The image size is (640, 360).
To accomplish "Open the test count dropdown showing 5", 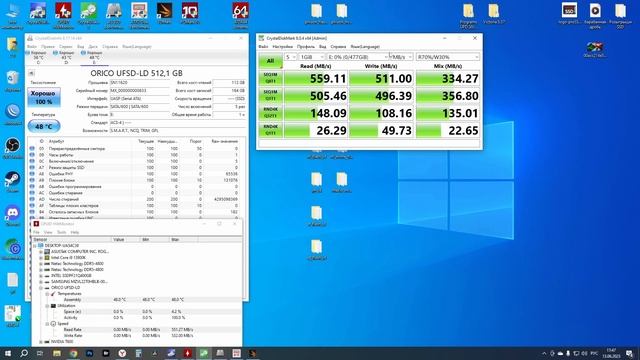I will [x=291, y=57].
